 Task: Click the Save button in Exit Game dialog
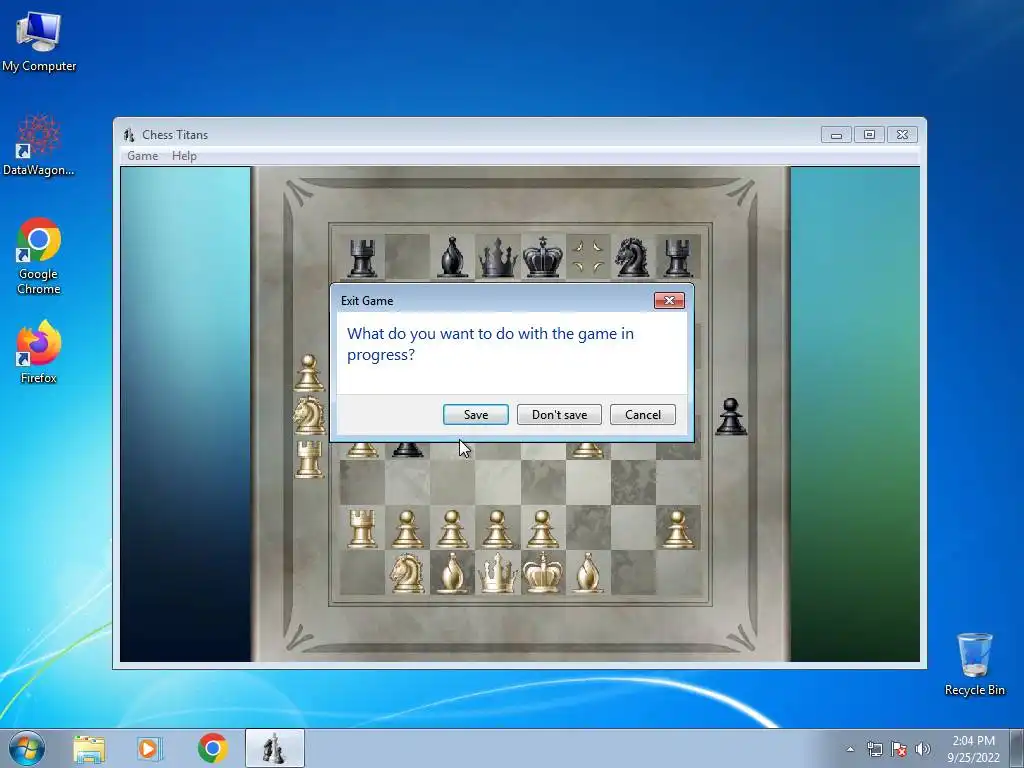475,415
